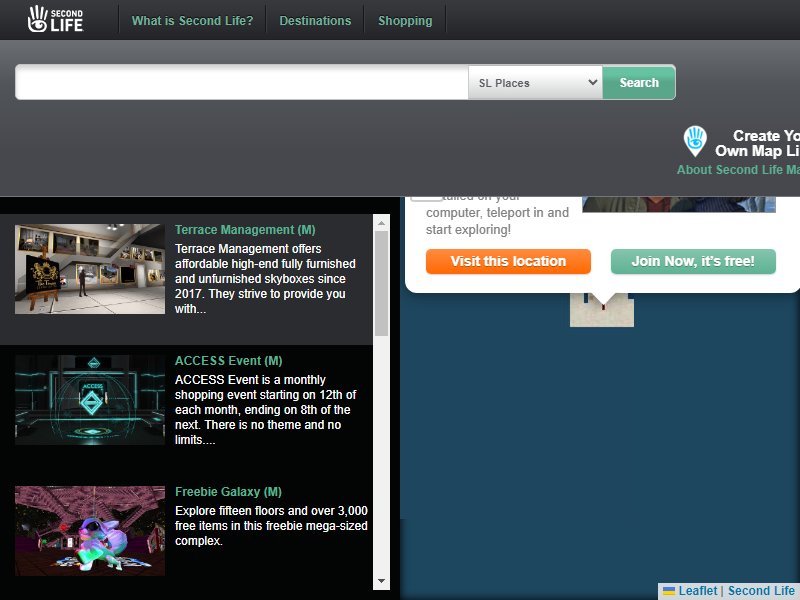This screenshot has width=800, height=600.
Task: Open the What is Second Life? menu
Action: [x=192, y=20]
